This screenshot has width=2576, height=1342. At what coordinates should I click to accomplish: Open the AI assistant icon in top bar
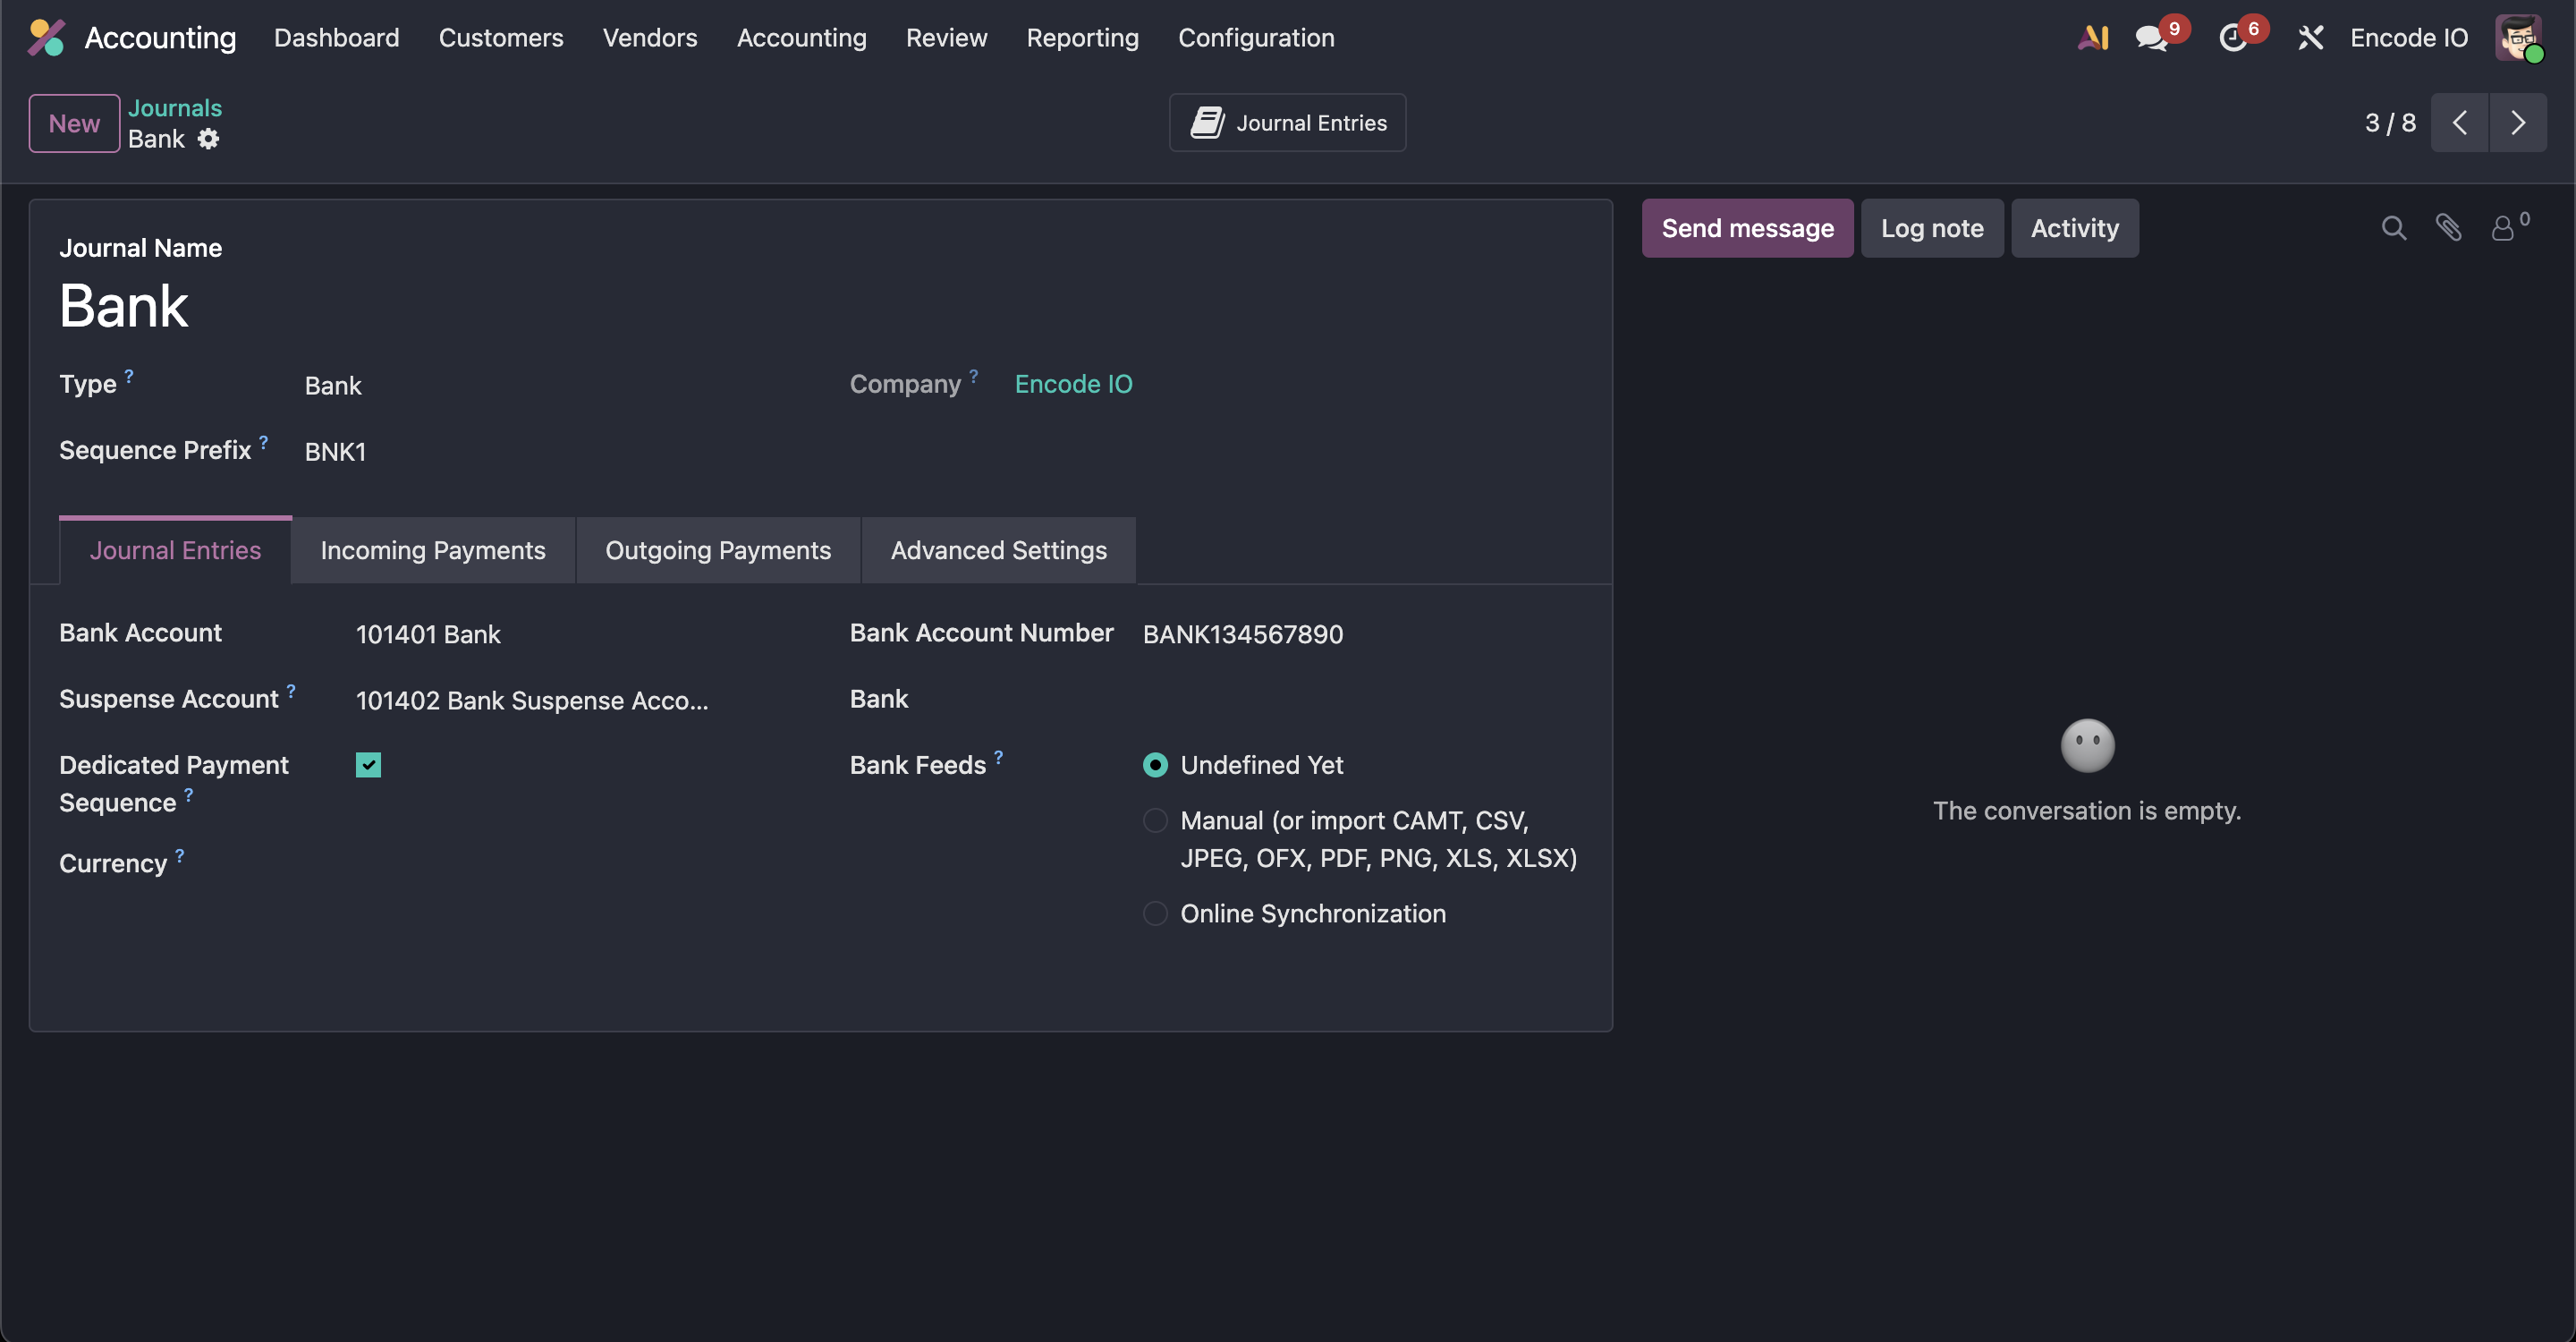click(x=2093, y=38)
